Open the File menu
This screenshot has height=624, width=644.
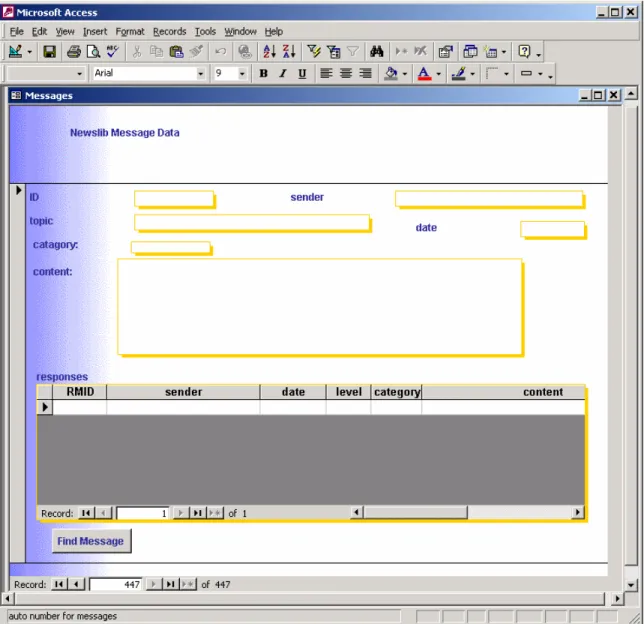coord(16,32)
